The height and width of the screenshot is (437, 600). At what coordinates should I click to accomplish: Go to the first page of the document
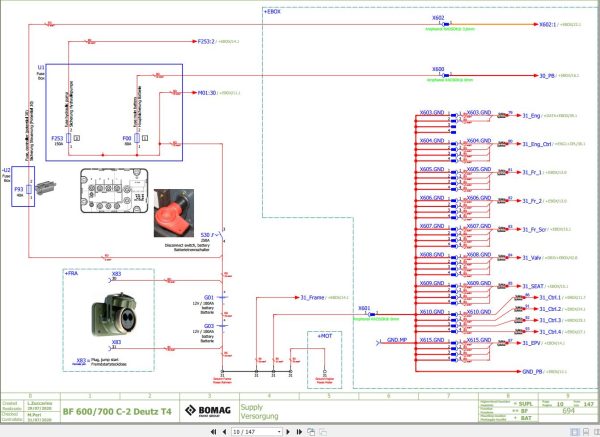(214, 432)
